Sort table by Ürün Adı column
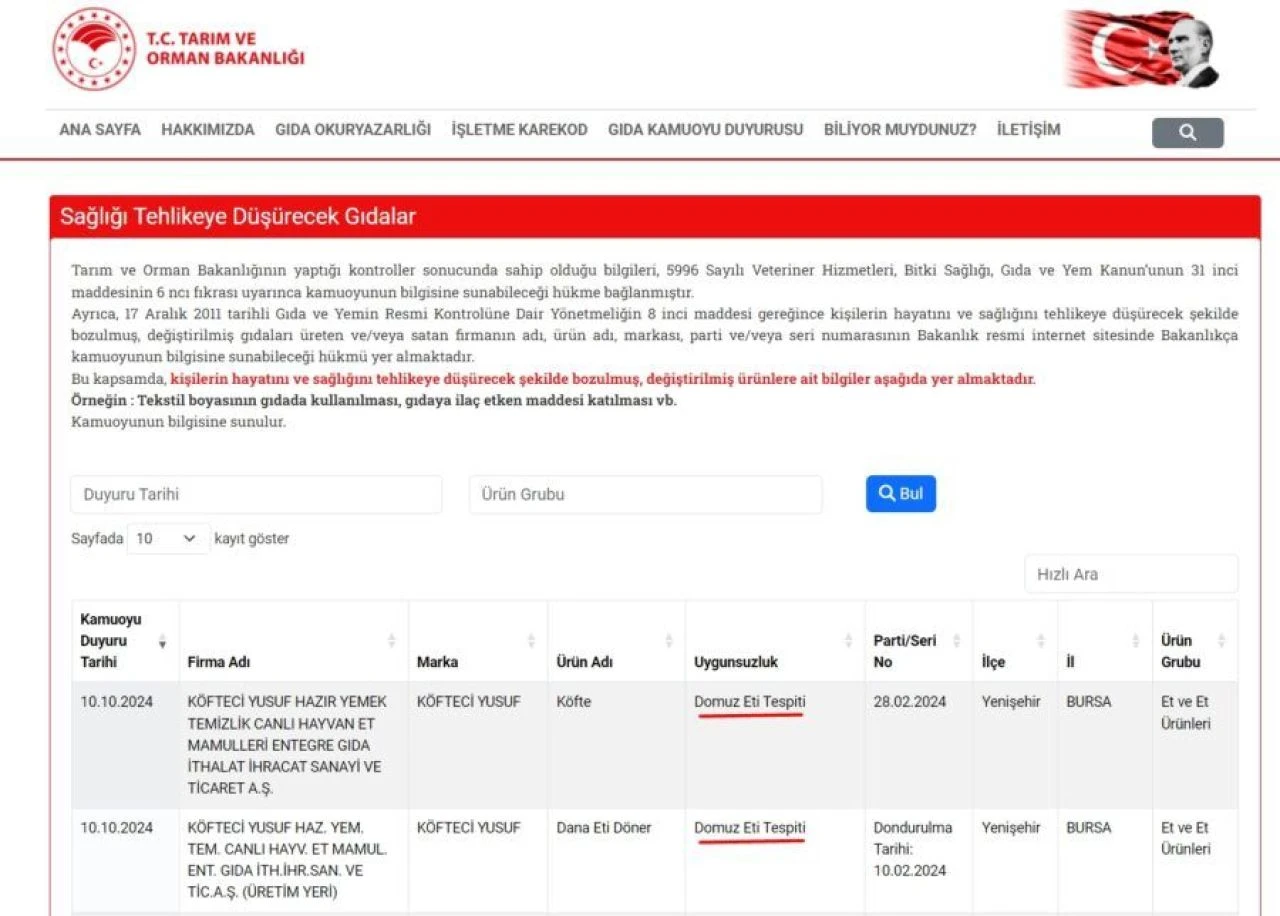Image resolution: width=1280 pixels, height=916 pixels. [x=669, y=642]
